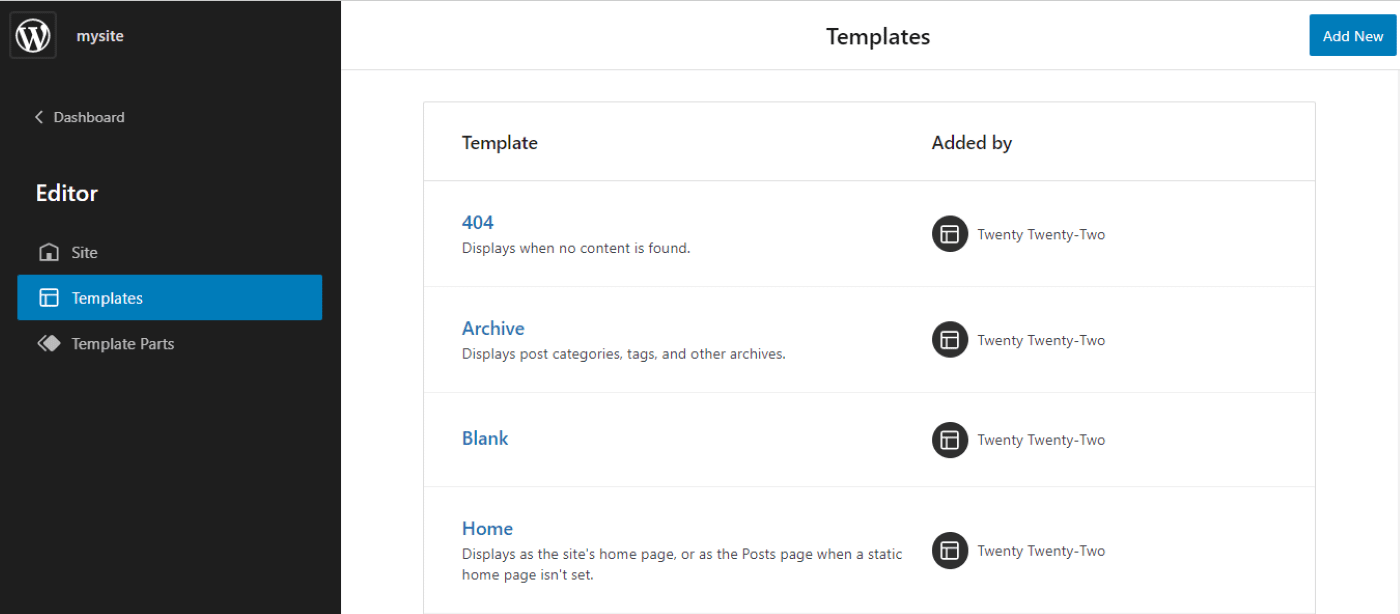Click the mysite site name label
1400x614 pixels.
pyautogui.click(x=100, y=35)
